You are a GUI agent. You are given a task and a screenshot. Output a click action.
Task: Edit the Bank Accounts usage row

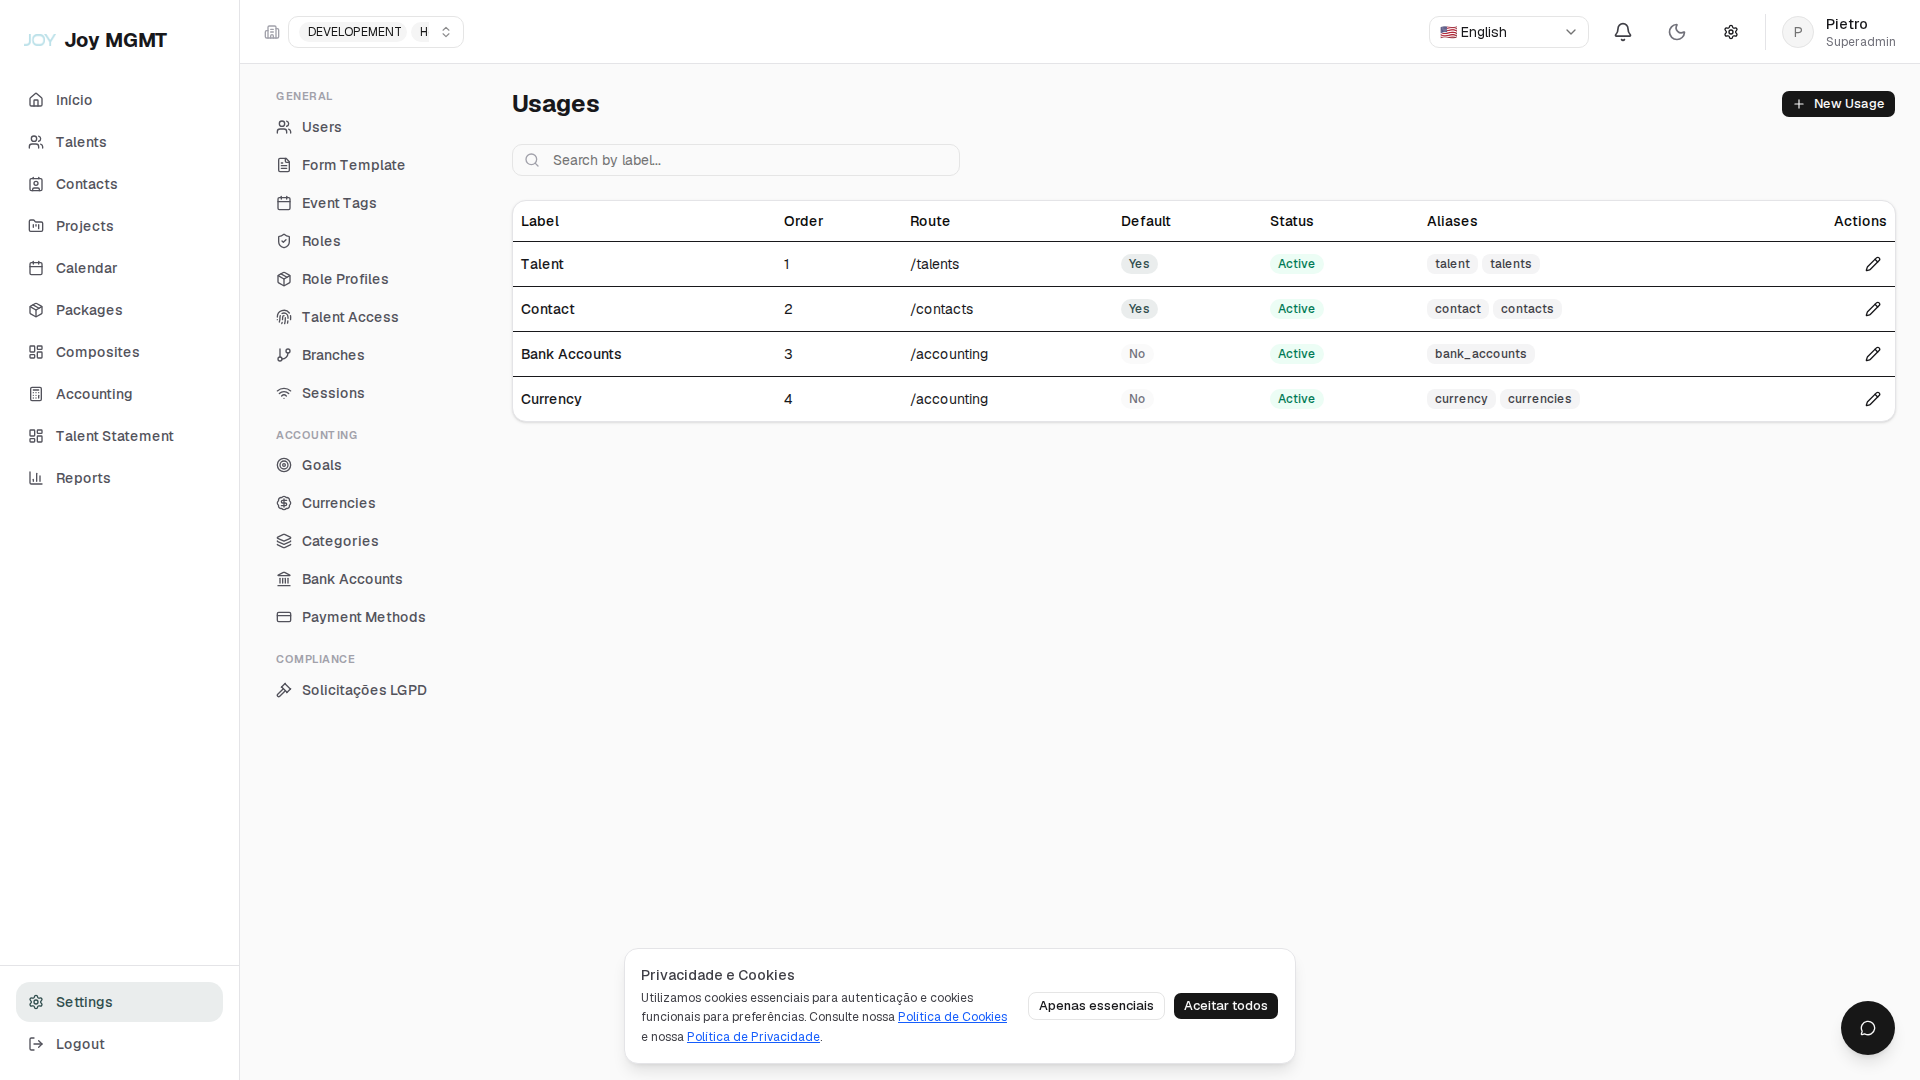coord(1873,354)
